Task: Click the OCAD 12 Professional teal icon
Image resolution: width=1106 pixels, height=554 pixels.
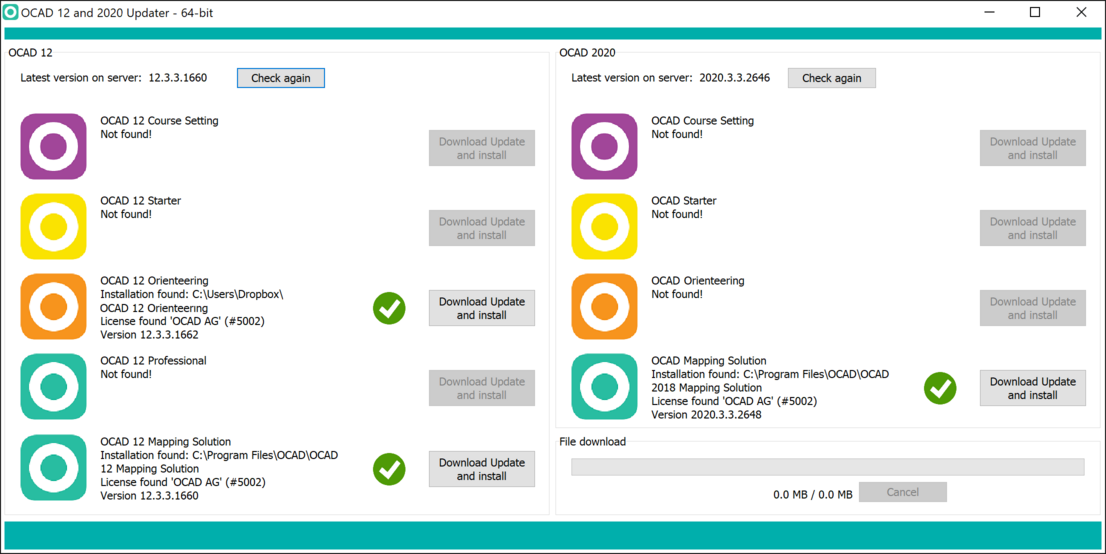Action: click(x=54, y=387)
